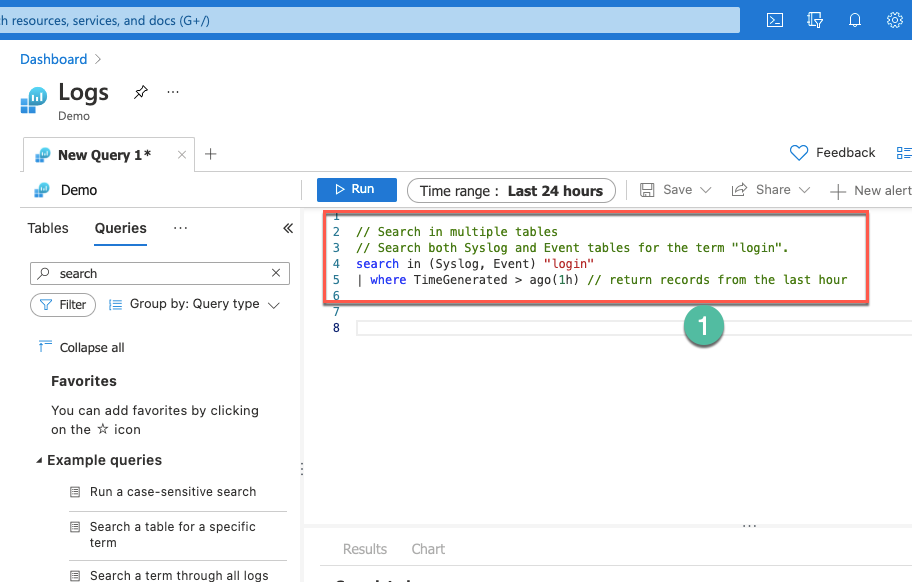Switch to the Tables tab
912x582 pixels.
click(x=48, y=228)
